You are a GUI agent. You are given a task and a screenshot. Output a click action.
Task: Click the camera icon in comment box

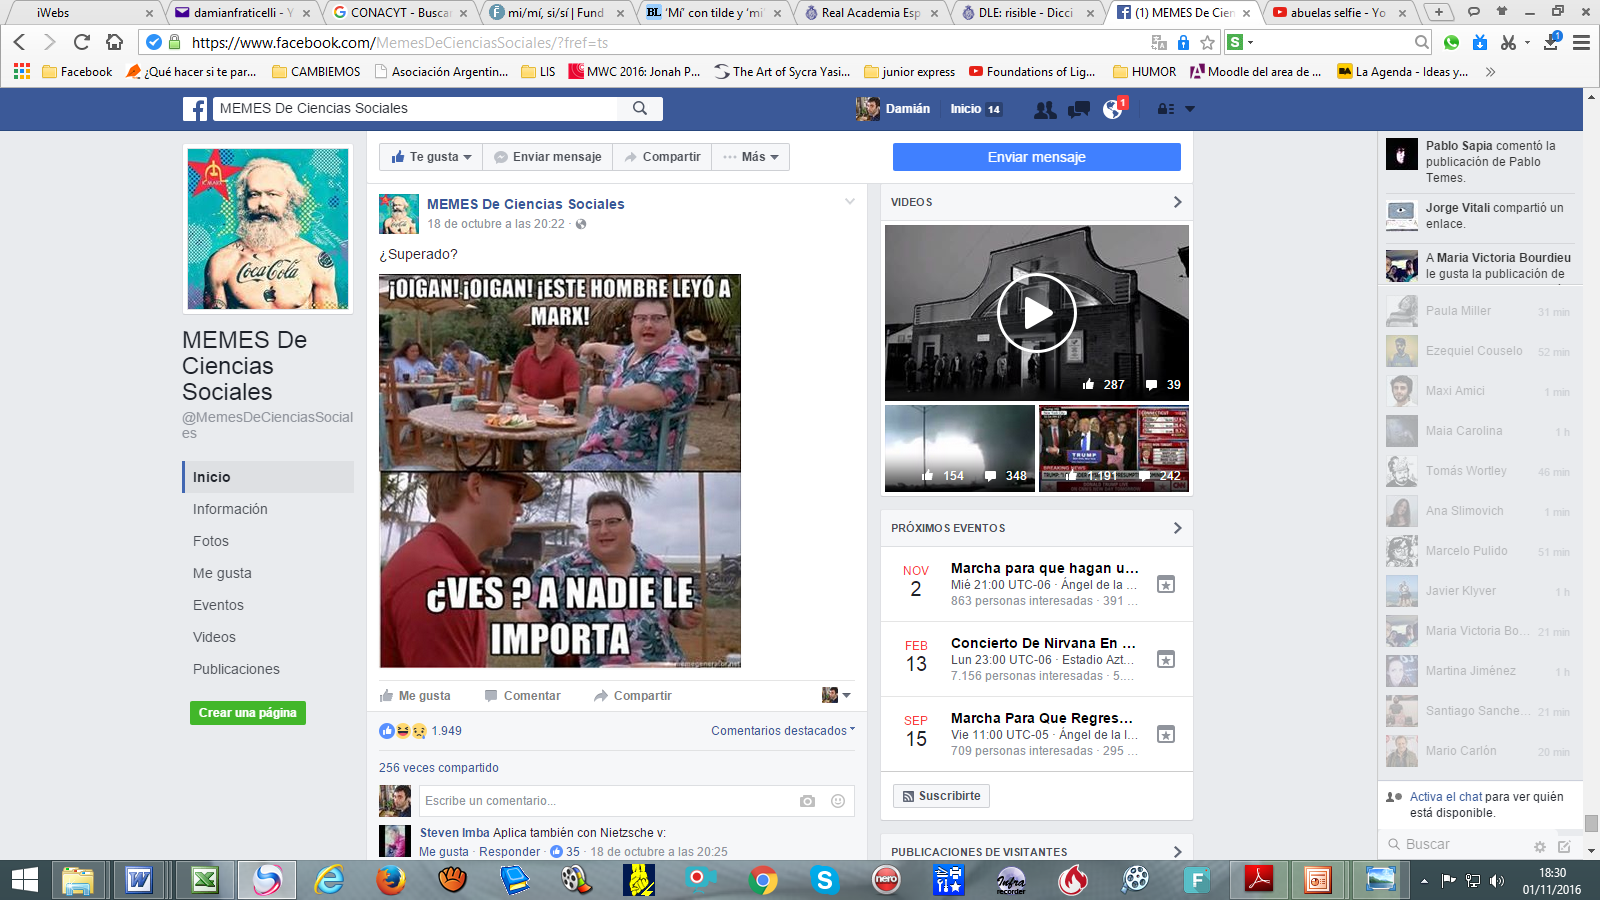click(807, 801)
